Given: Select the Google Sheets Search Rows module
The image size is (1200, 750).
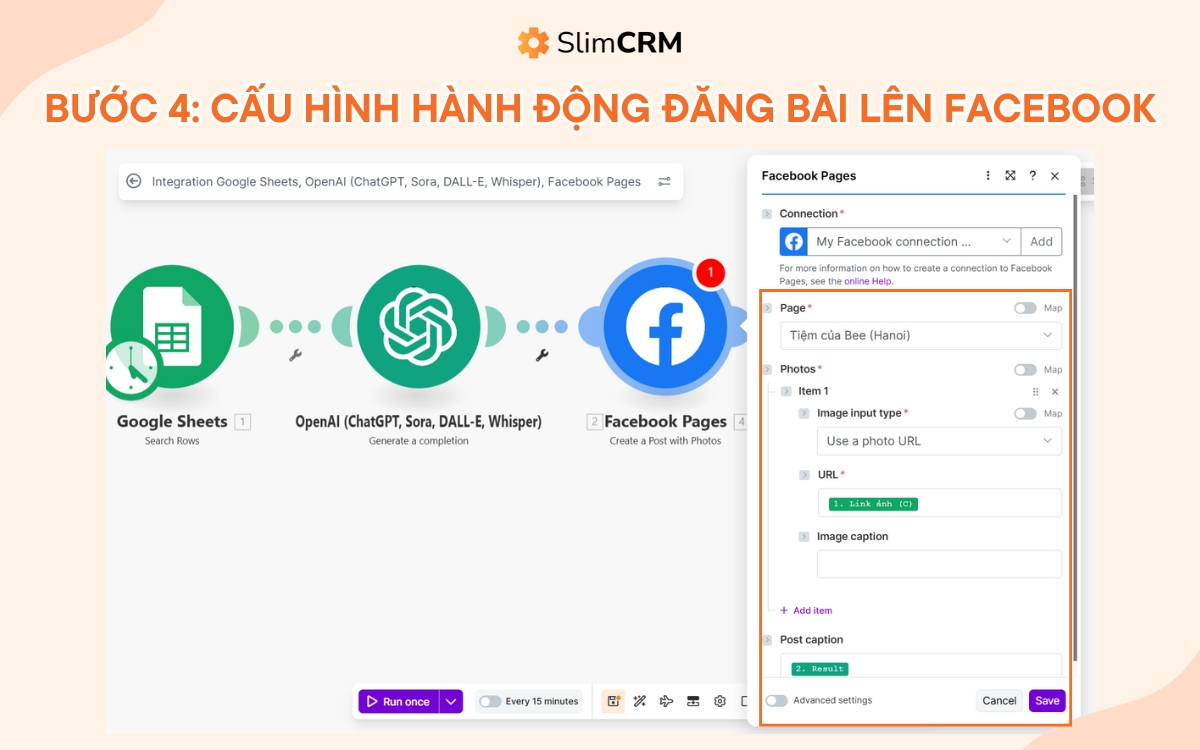Looking at the screenshot, I should point(172,325).
